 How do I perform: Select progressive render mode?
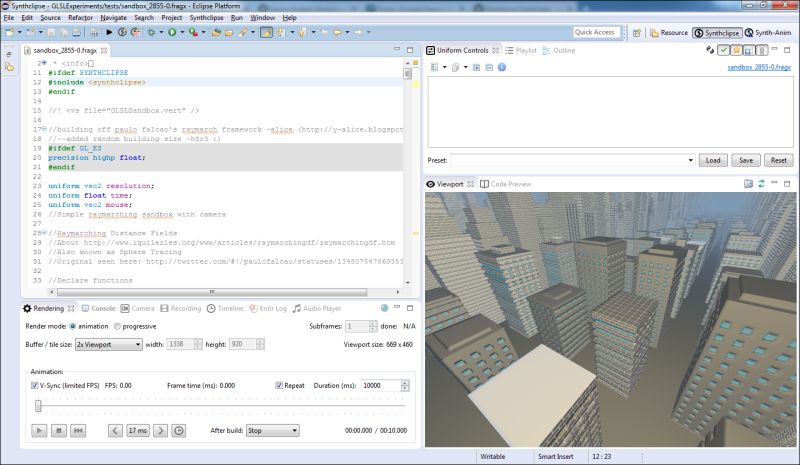(117, 326)
